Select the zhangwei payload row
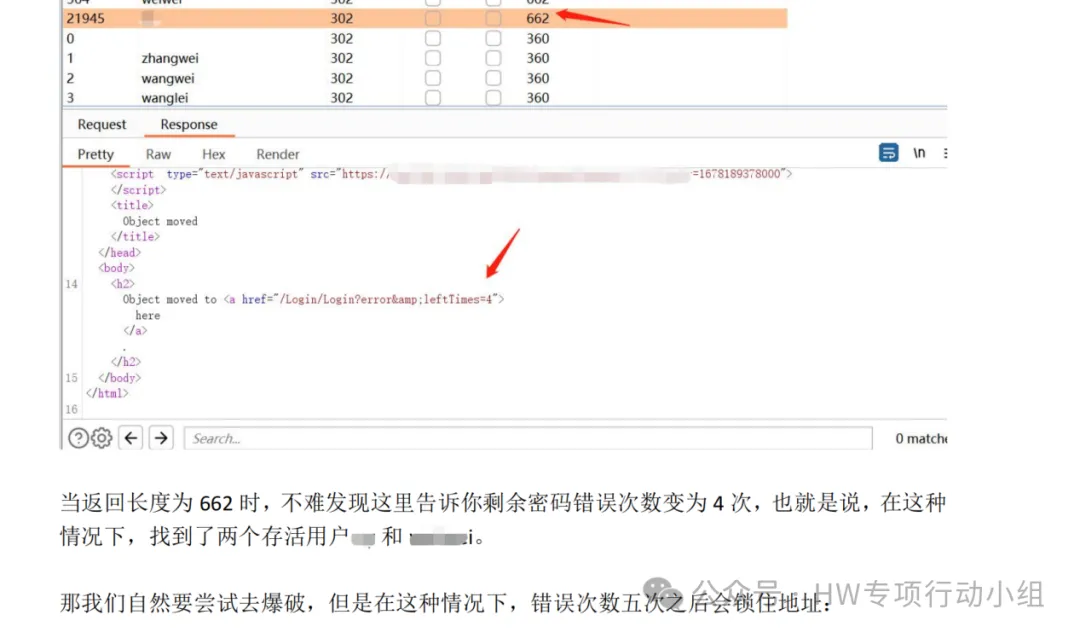 point(425,58)
